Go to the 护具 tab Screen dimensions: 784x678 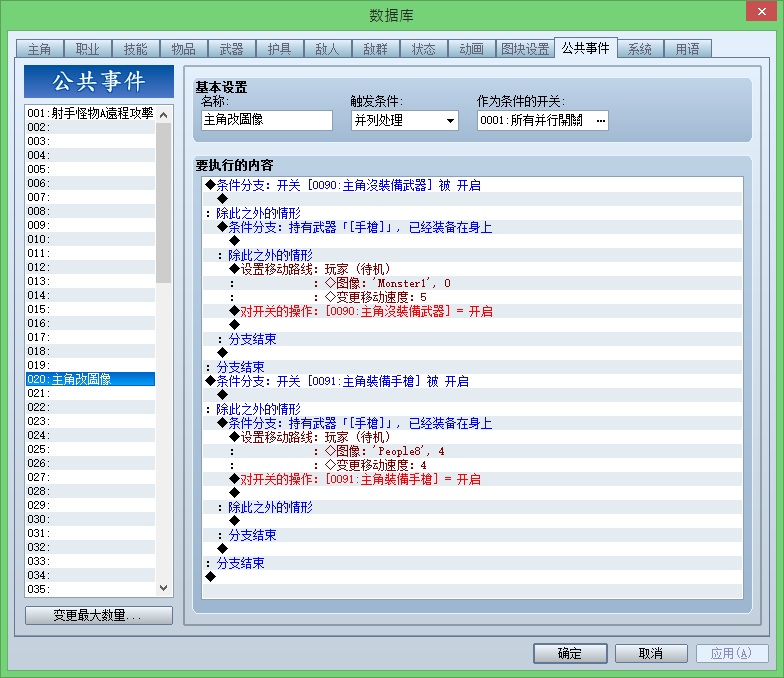click(280, 49)
